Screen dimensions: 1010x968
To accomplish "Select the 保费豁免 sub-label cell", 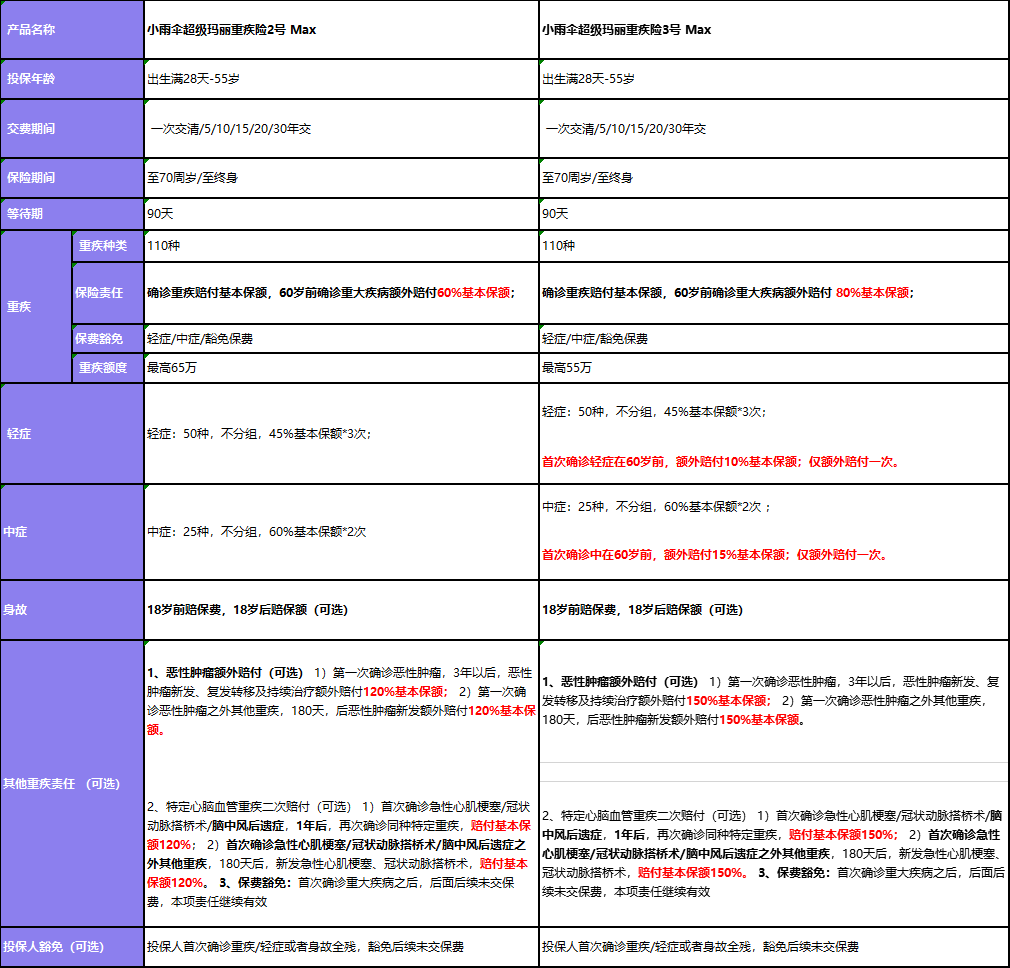I will (x=108, y=339).
